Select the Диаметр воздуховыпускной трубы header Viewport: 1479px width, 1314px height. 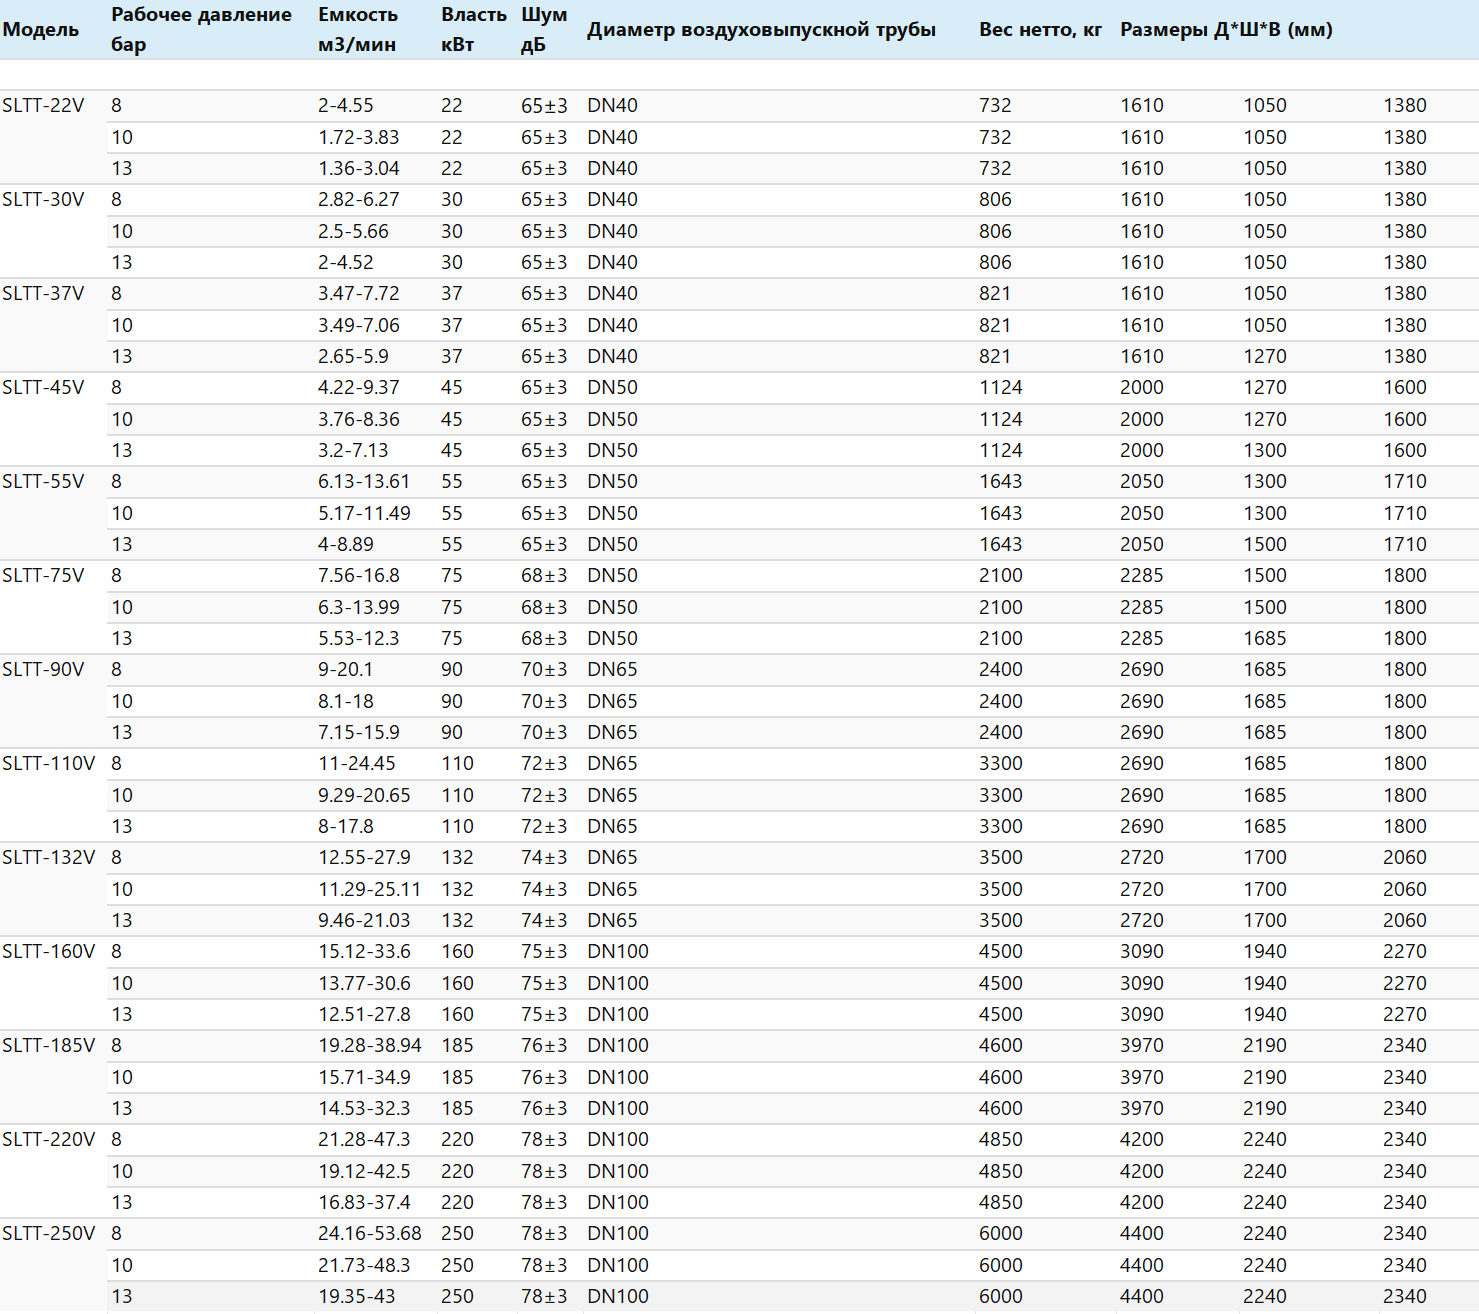(x=761, y=30)
